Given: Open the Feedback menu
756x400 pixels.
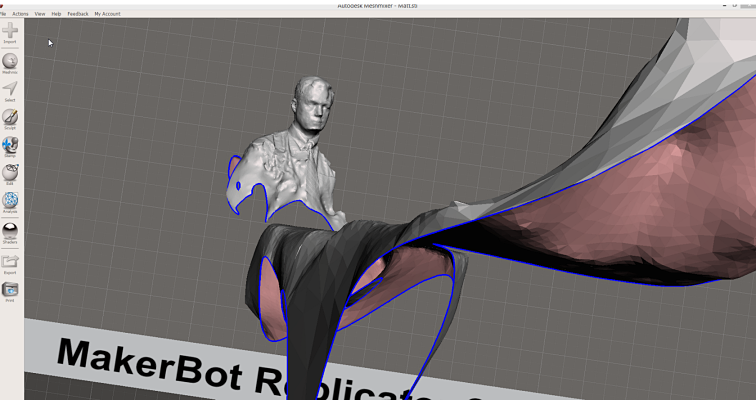Looking at the screenshot, I should pos(78,14).
